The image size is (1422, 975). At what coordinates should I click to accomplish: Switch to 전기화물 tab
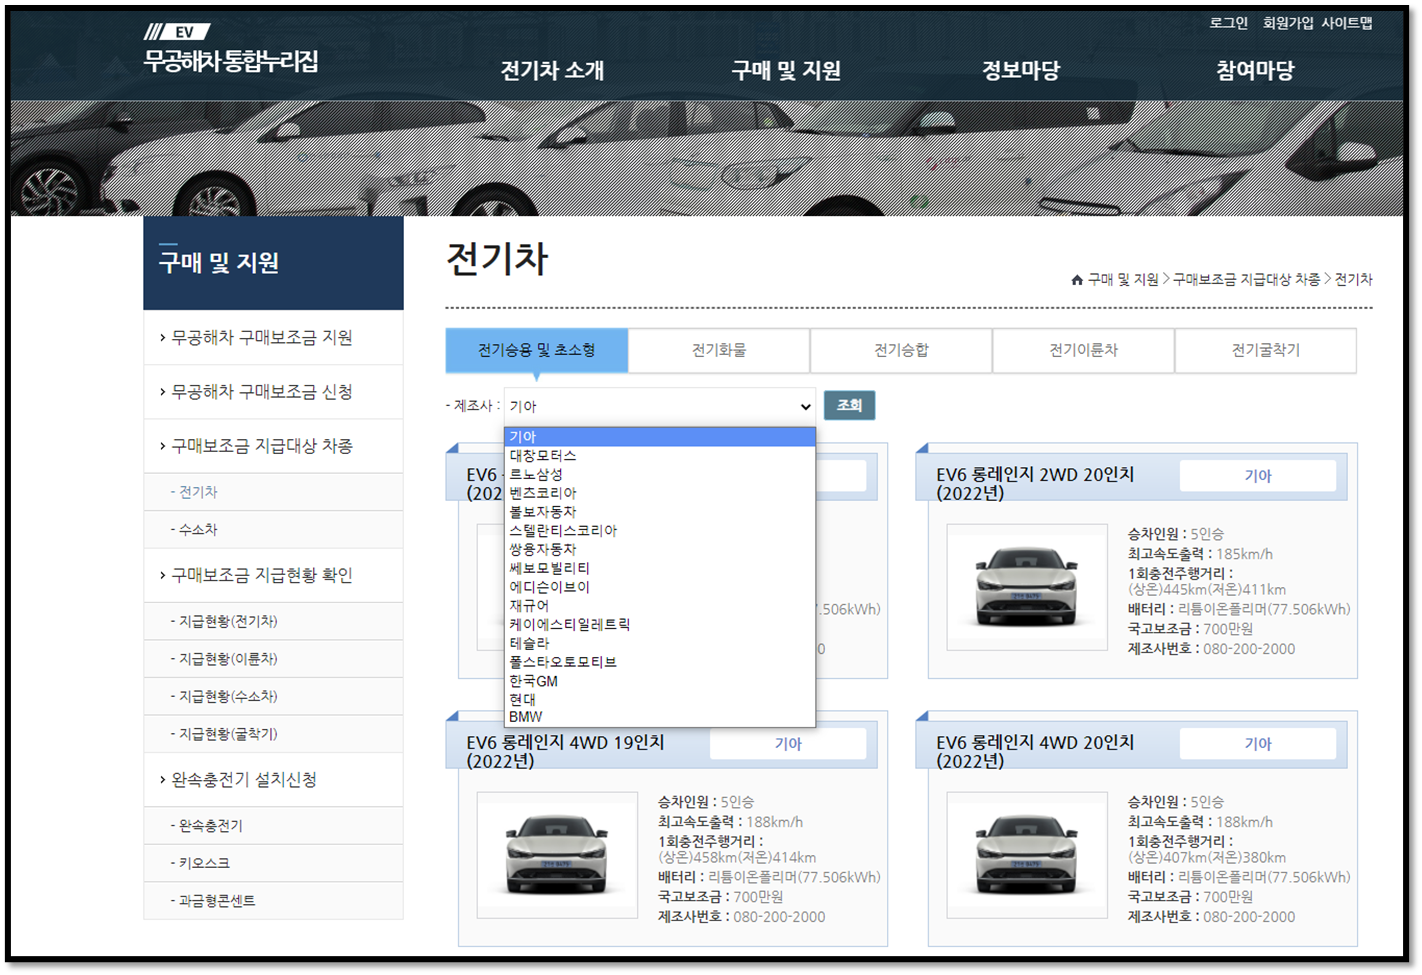(x=719, y=350)
